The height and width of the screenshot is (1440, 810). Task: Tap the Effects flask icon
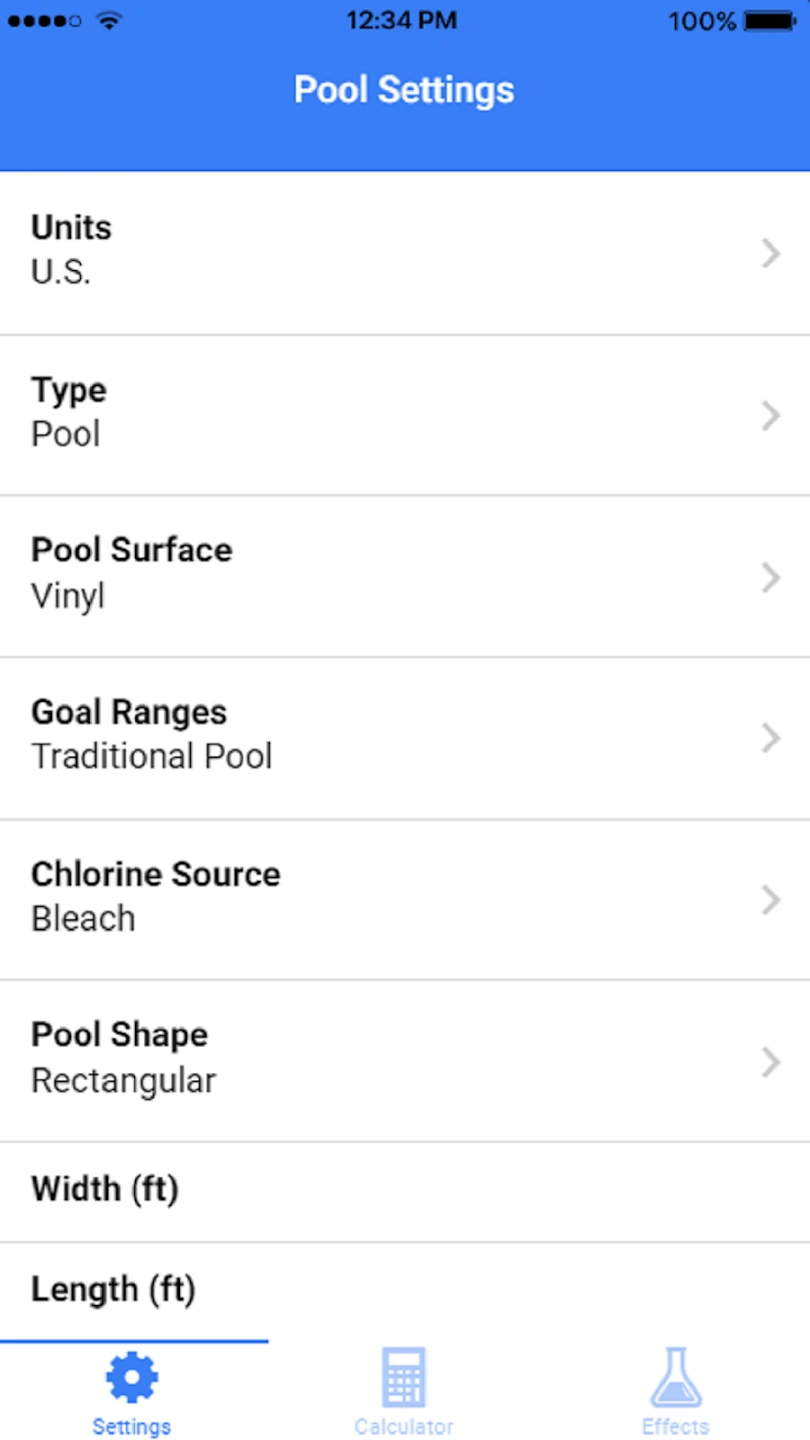click(x=676, y=1377)
